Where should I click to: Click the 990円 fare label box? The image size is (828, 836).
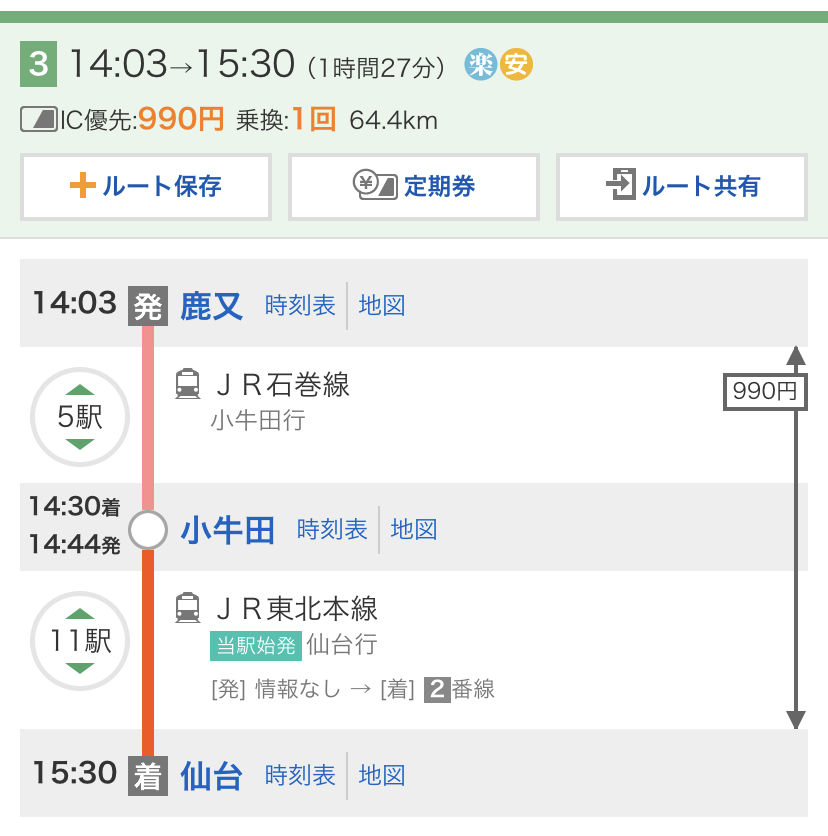765,391
